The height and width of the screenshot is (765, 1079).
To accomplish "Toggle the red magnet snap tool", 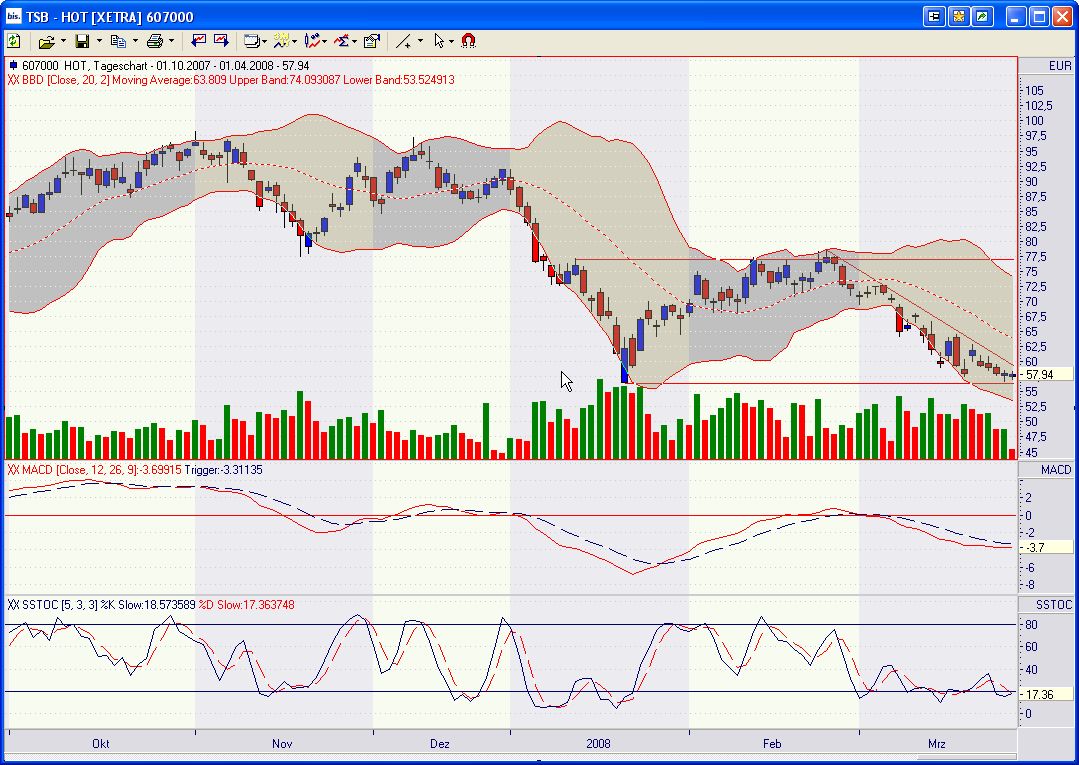I will (x=469, y=41).
